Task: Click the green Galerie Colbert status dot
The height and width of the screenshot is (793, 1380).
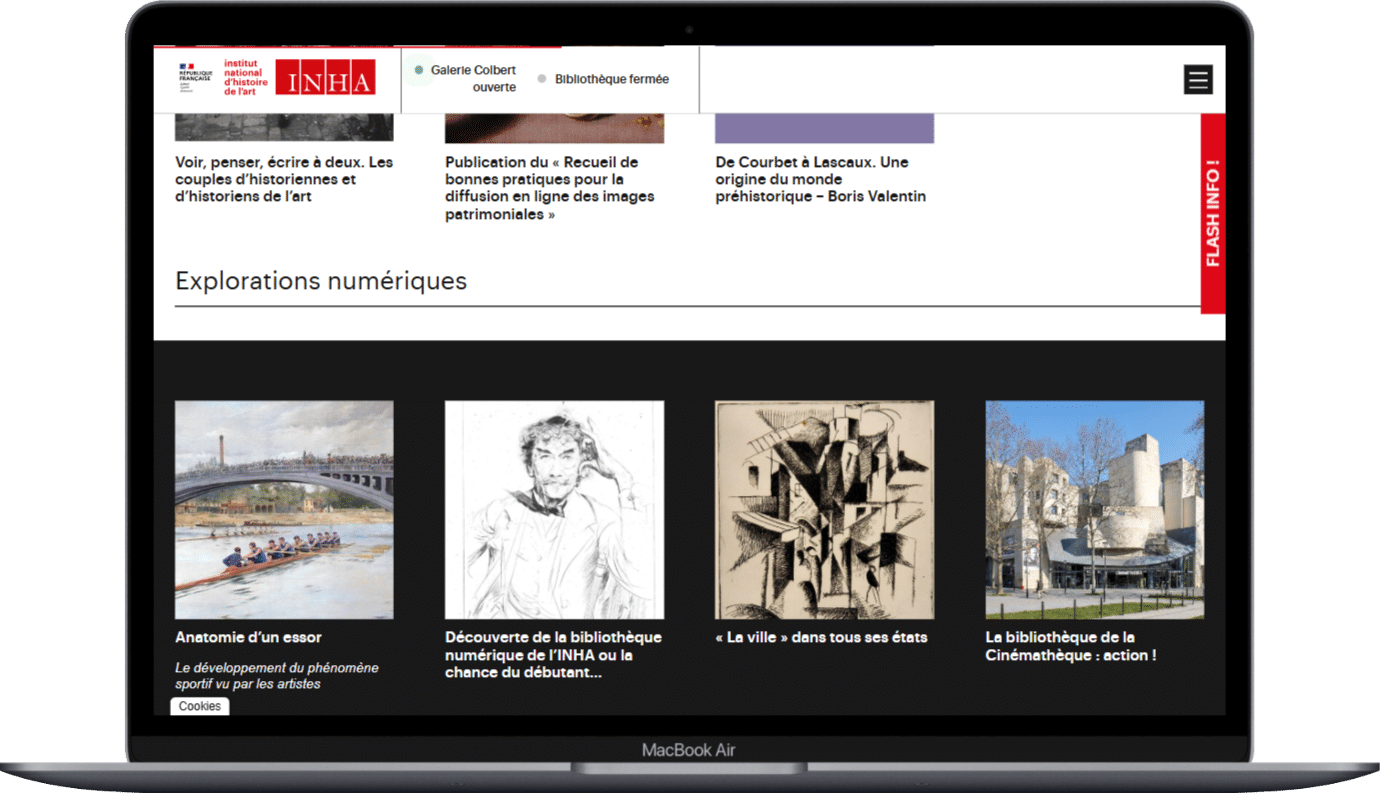Action: click(x=419, y=70)
